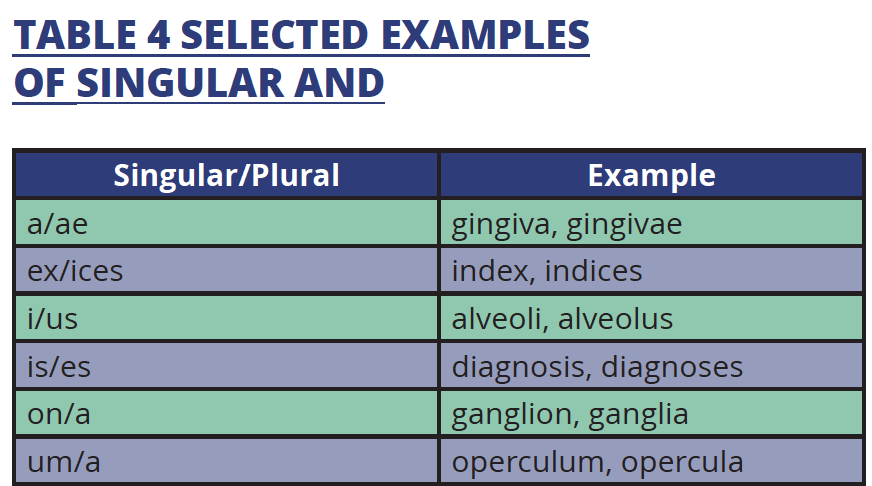This screenshot has height=486, width=872.
Task: Select the word 'alveolus'
Action: (x=615, y=318)
